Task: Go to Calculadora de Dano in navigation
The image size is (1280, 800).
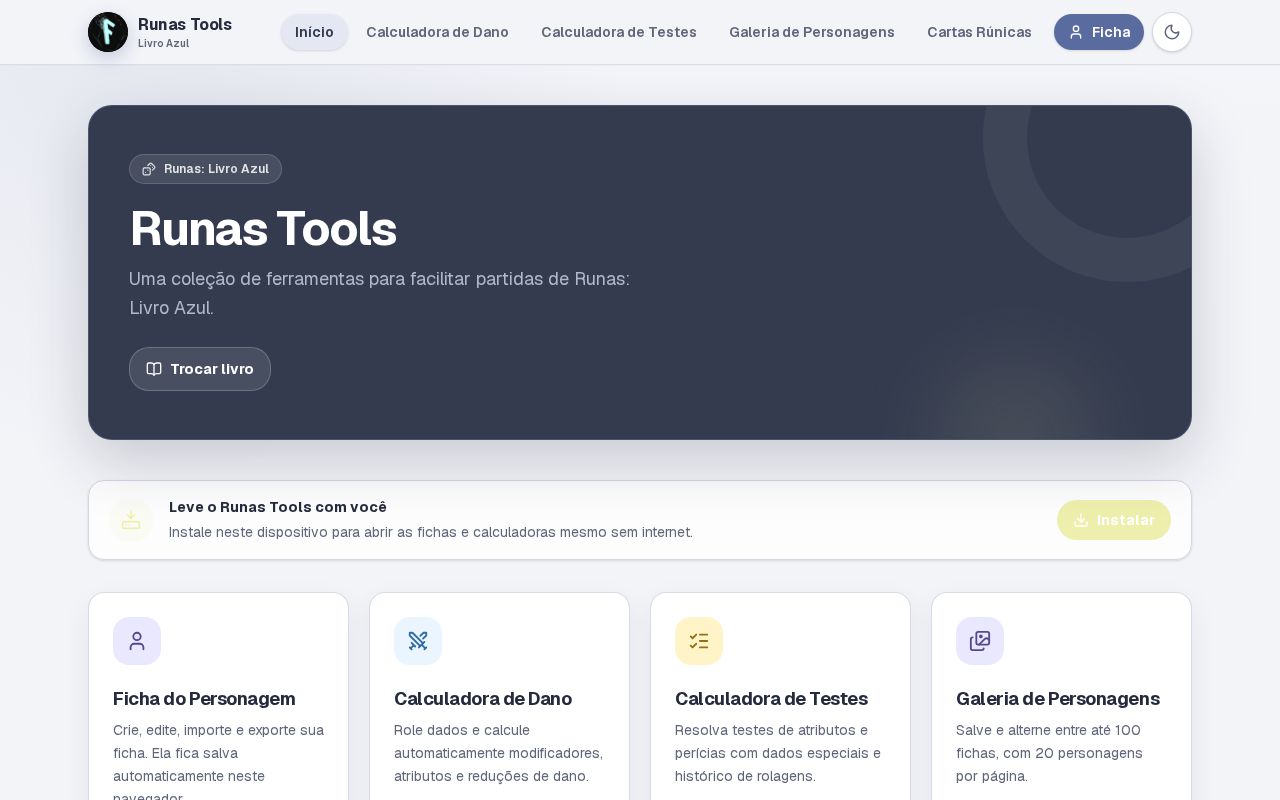Action: [x=437, y=32]
